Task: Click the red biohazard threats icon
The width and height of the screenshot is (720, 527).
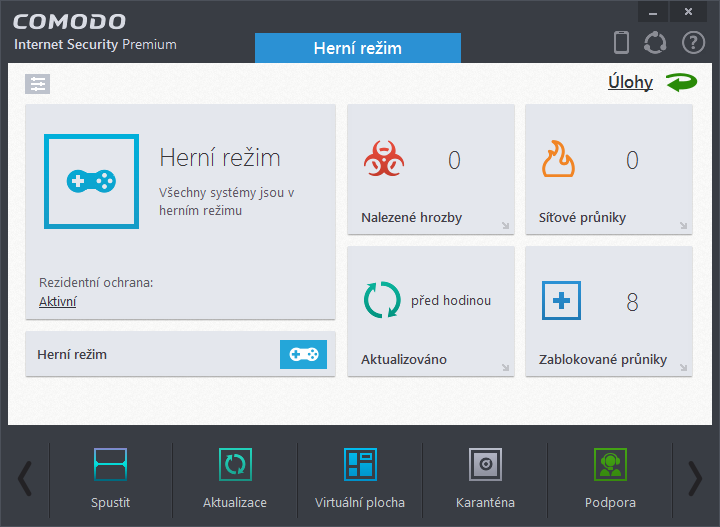Action: click(384, 159)
